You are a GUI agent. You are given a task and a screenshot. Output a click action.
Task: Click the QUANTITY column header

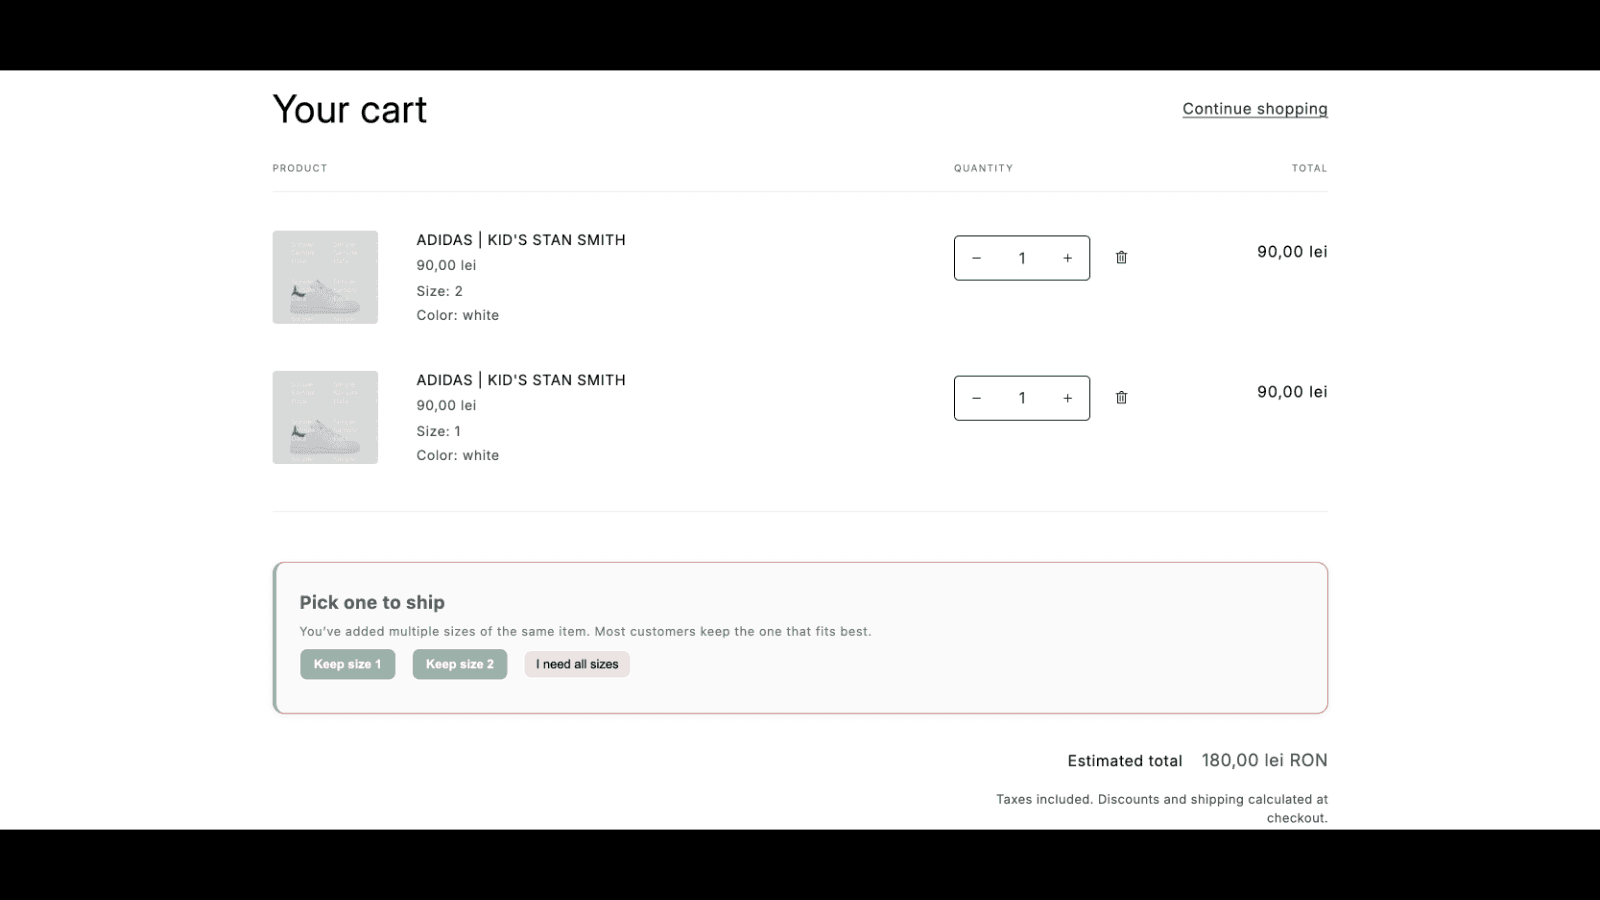(982, 168)
